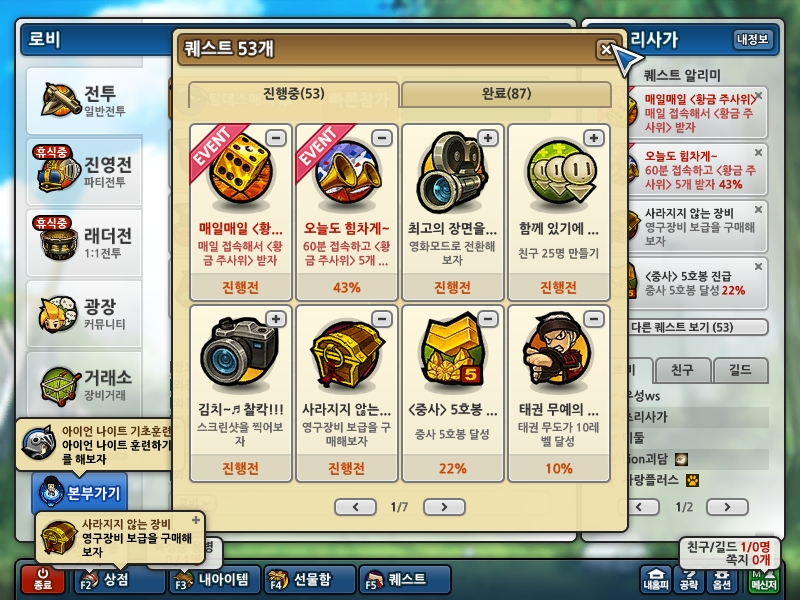This screenshot has height=600, width=800.
Task: Switch to 완료(87) completed tab
Action: click(506, 94)
